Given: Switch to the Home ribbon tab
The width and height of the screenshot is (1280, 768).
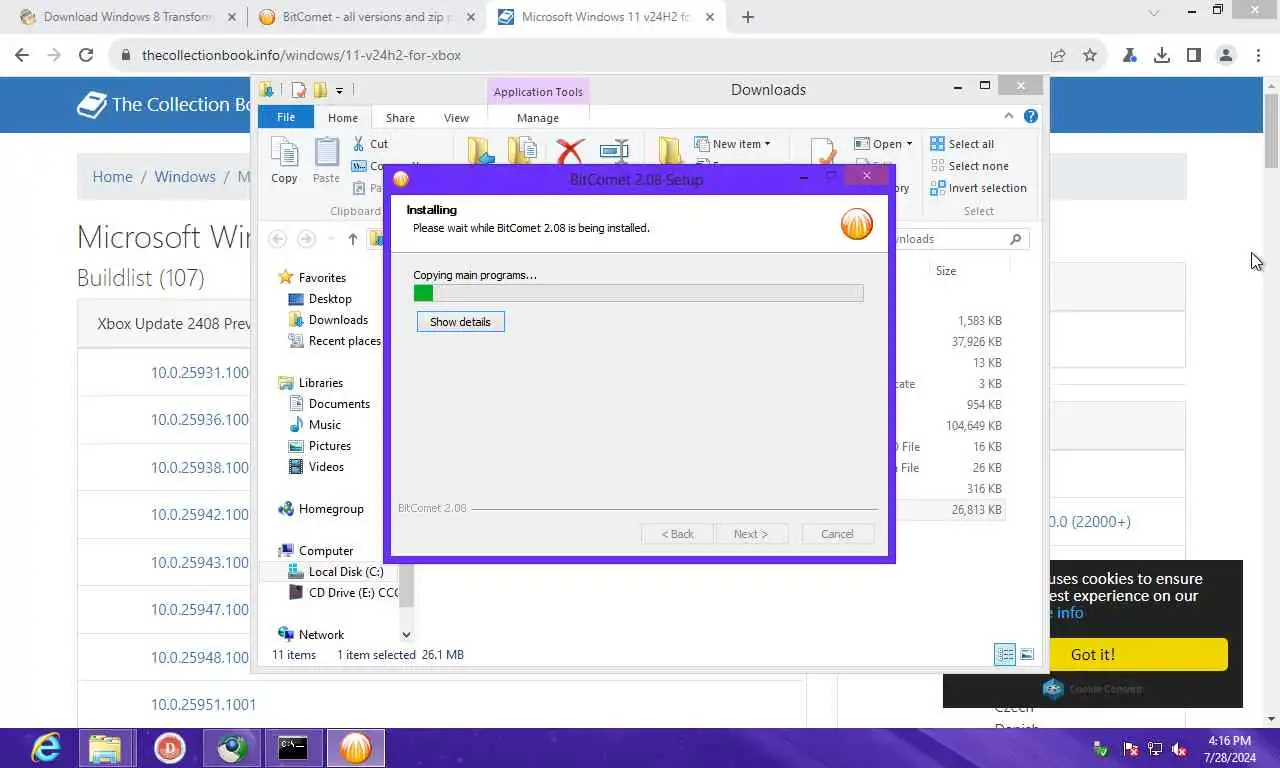Looking at the screenshot, I should pos(343,118).
